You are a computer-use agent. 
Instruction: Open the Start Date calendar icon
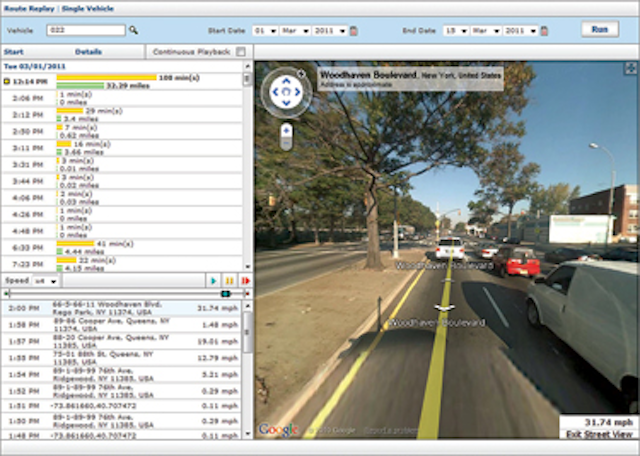(x=354, y=31)
